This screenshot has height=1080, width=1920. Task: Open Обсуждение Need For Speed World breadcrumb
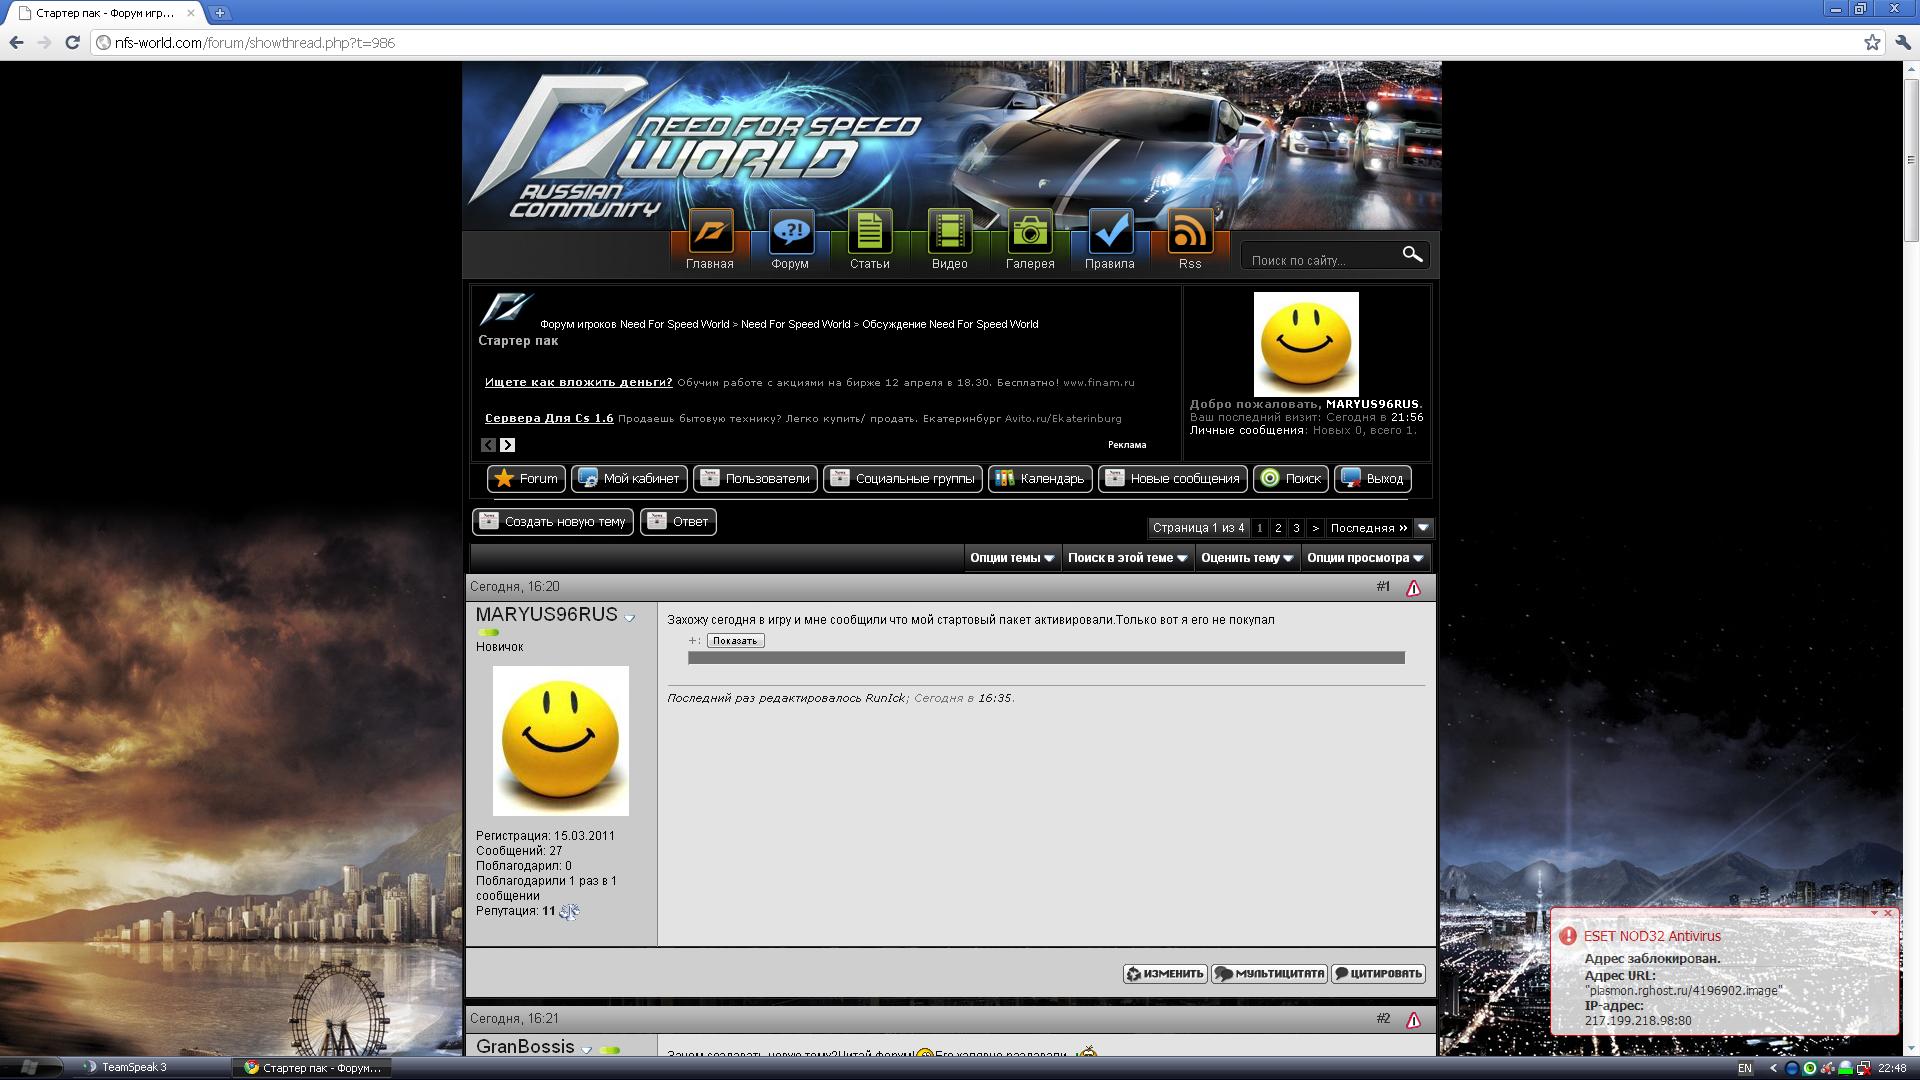click(x=950, y=324)
